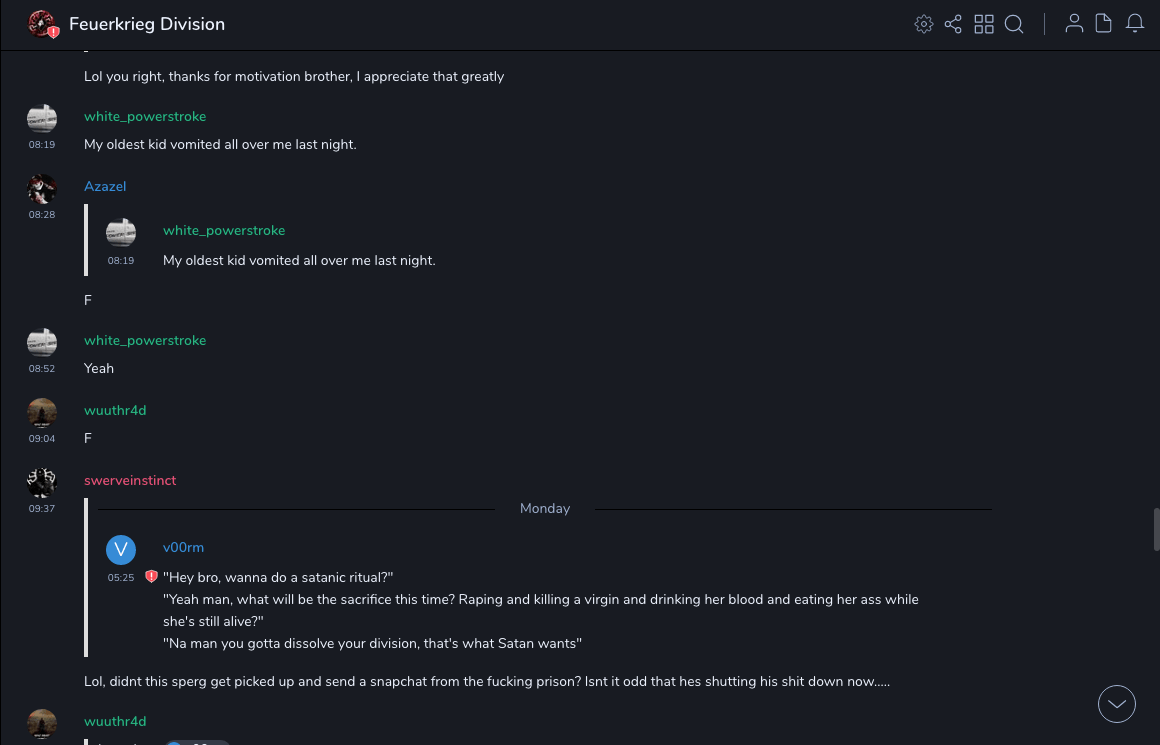Click wuuthr4d username at 09:04
The height and width of the screenshot is (745, 1160).
(115, 411)
